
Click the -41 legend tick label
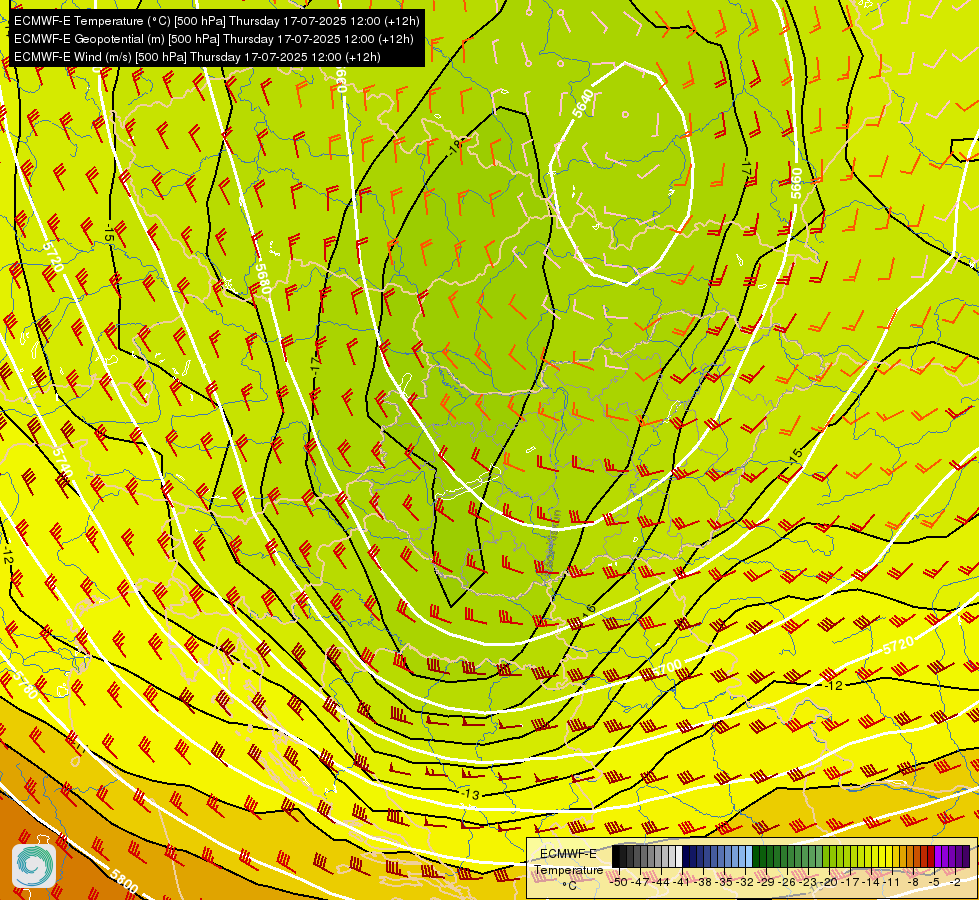pos(682,882)
